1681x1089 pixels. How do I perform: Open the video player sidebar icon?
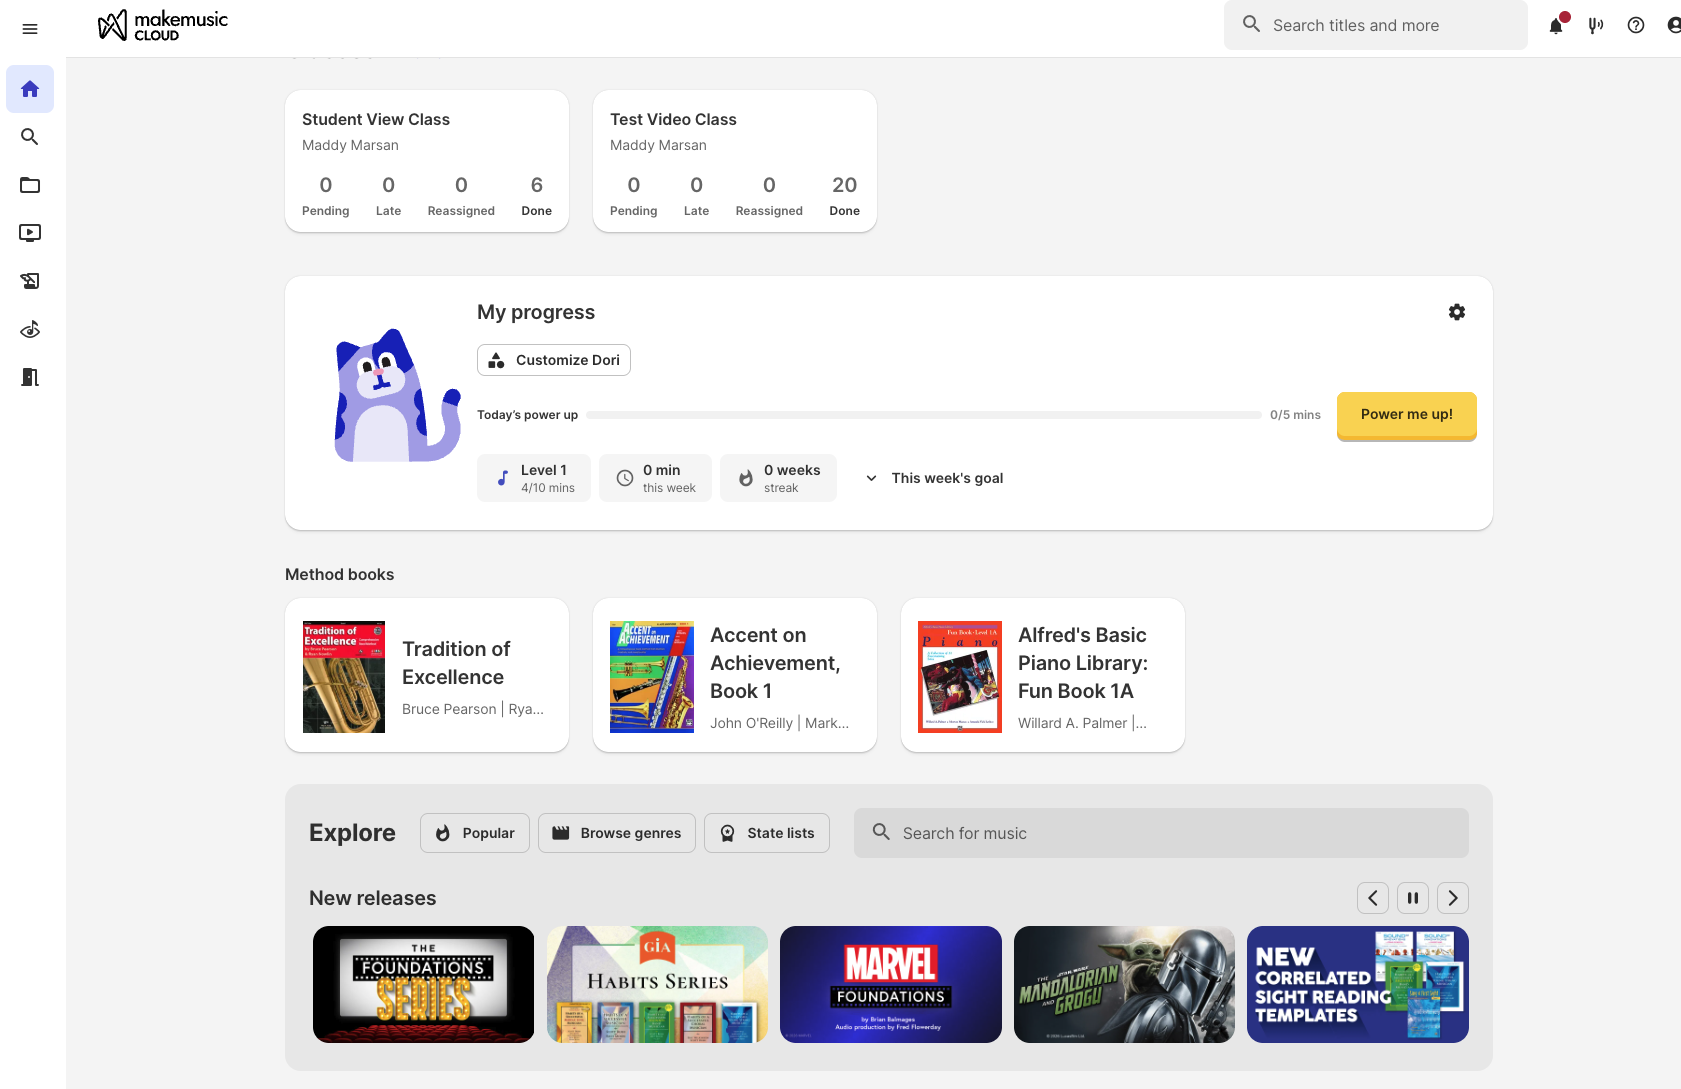tap(30, 233)
